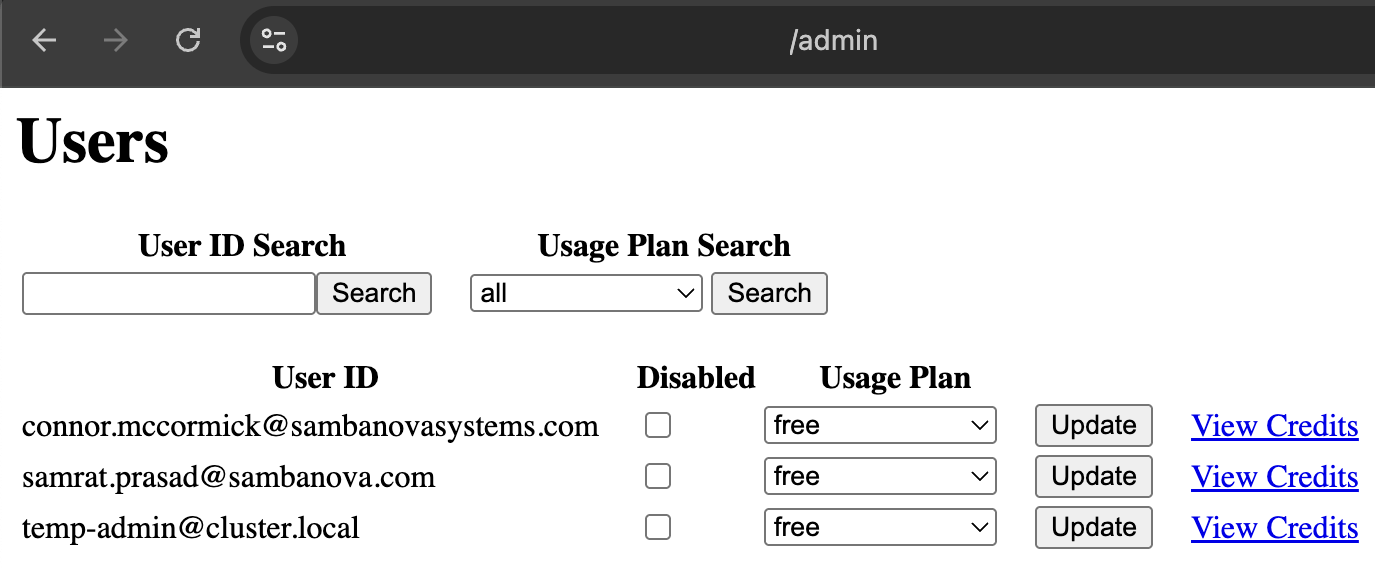Open the site information icon in address bar
This screenshot has width=1375, height=568.
[x=273, y=41]
